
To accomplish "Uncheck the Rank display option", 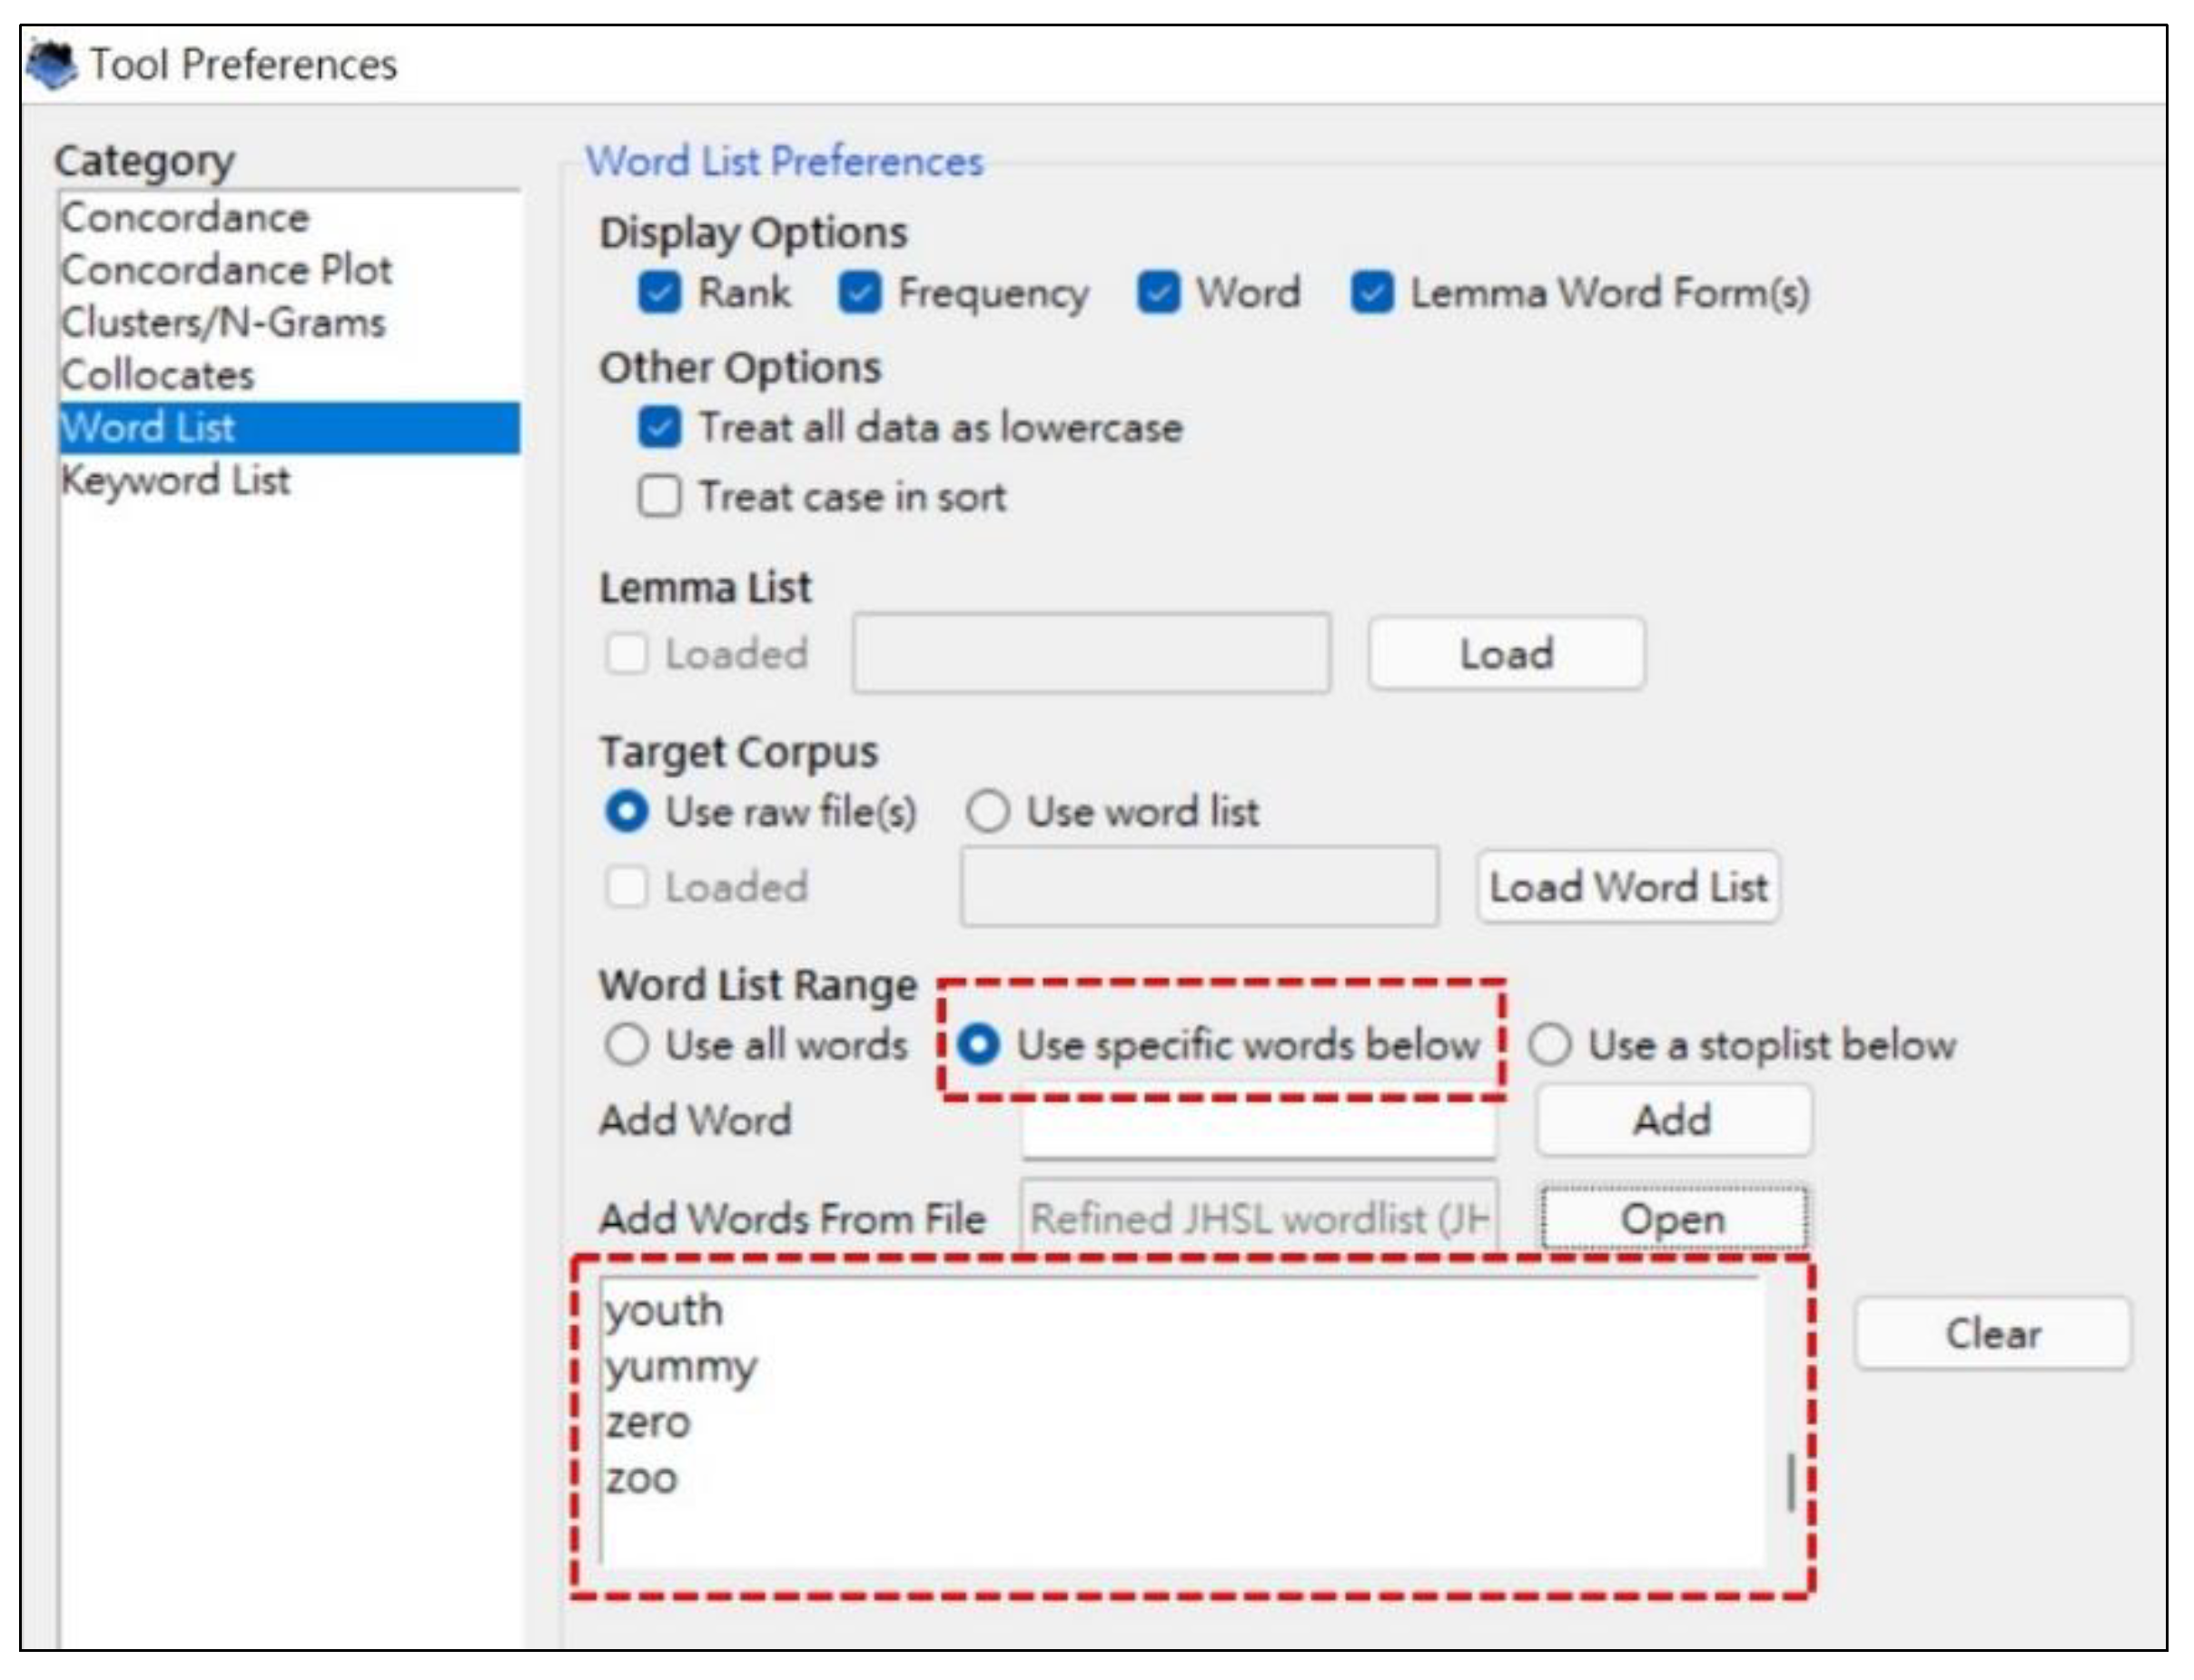I will coord(660,294).
